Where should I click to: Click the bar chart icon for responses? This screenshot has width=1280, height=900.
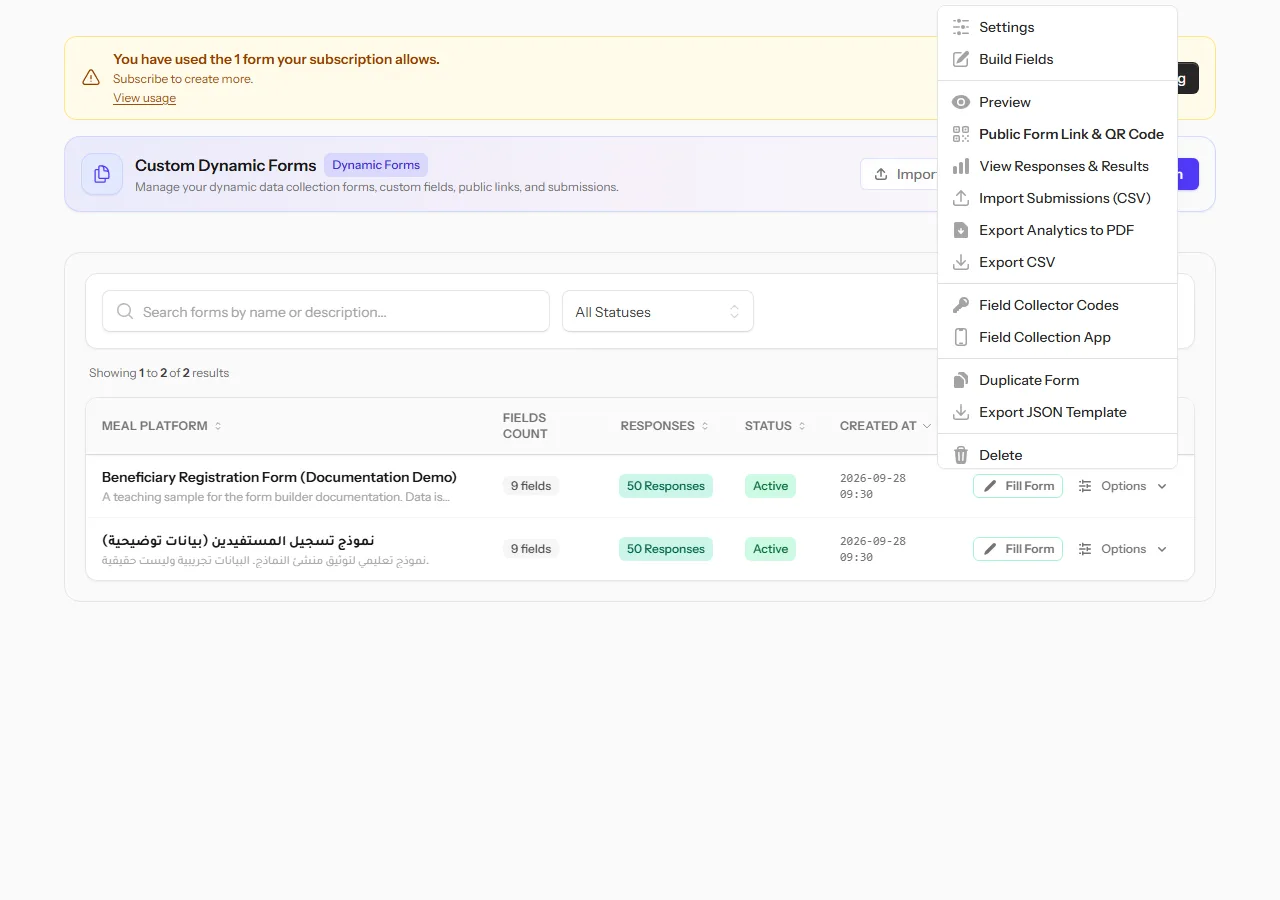click(x=961, y=166)
